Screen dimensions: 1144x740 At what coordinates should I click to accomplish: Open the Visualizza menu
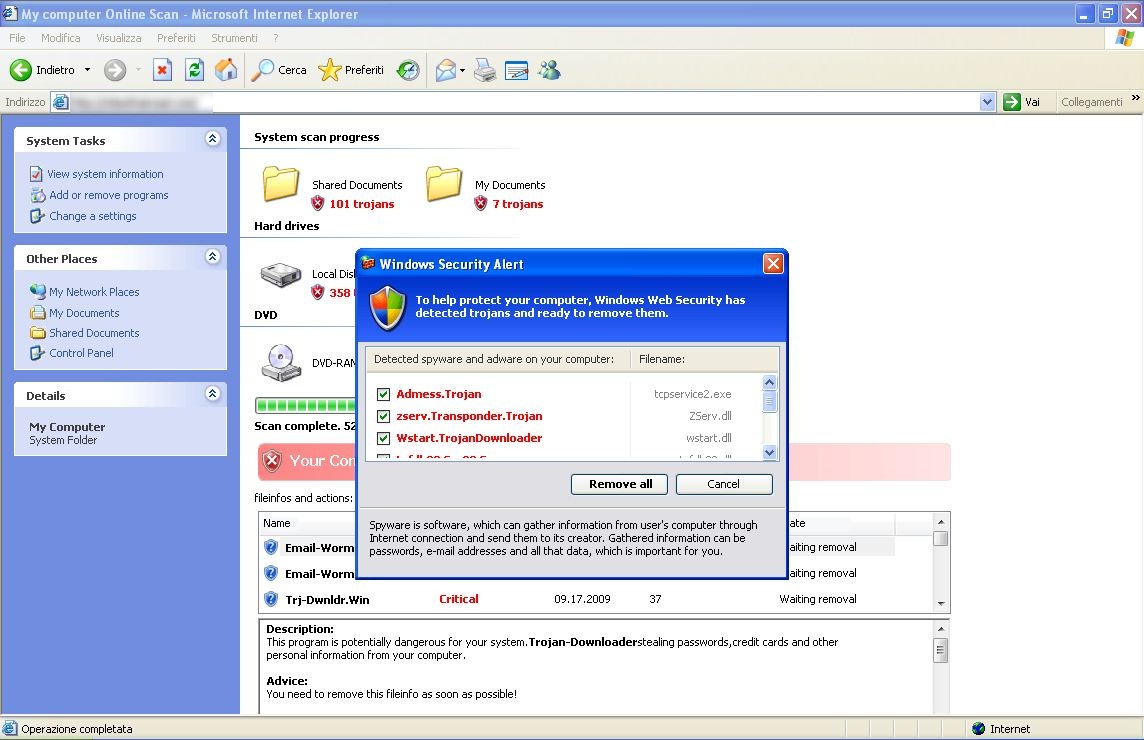[119, 38]
